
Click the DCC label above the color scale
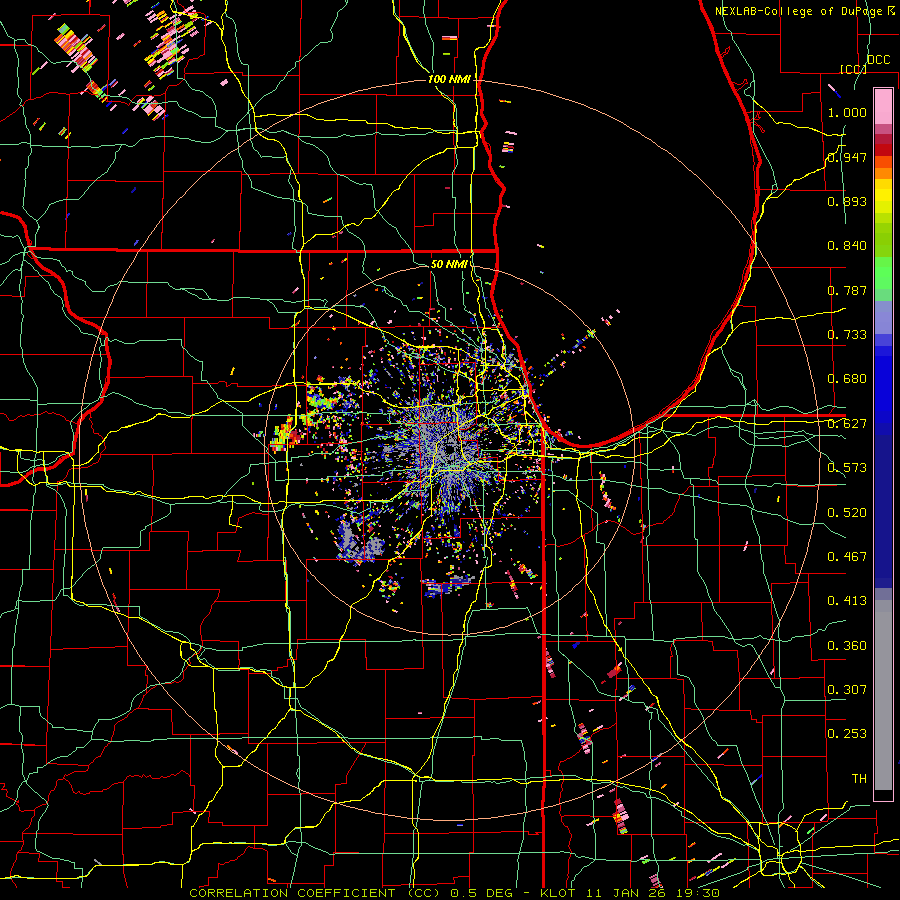coord(878,60)
